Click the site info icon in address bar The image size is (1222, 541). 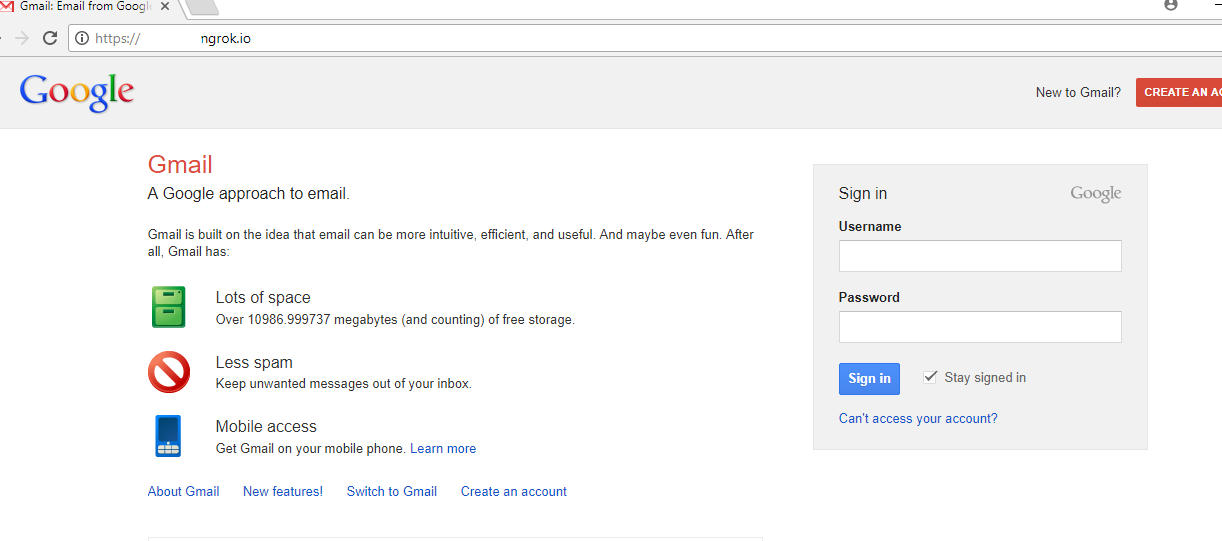click(x=82, y=39)
